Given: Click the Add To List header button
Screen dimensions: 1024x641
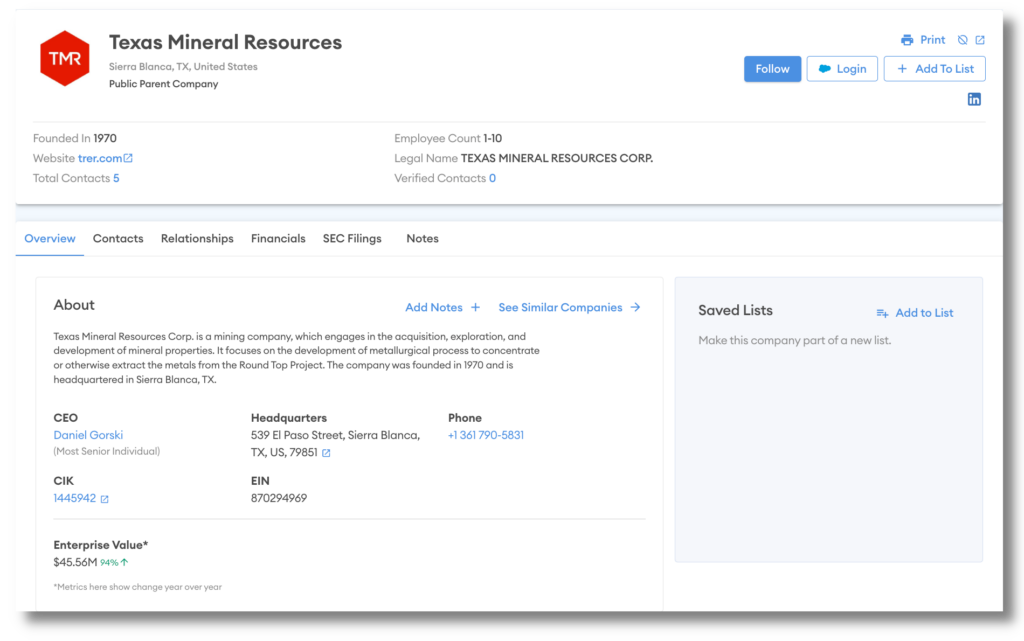Looking at the screenshot, I should point(934,69).
